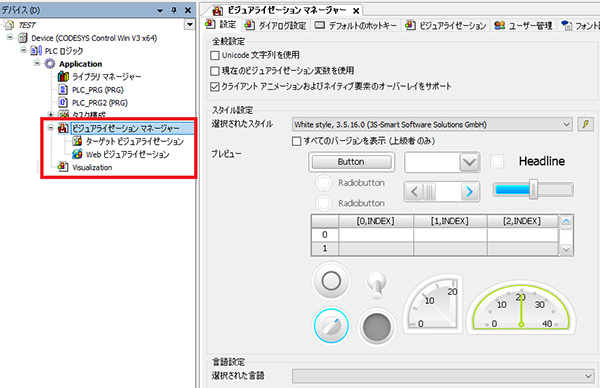600x388 pixels.
Task: Open the preview combo box arrow
Action: [x=470, y=163]
